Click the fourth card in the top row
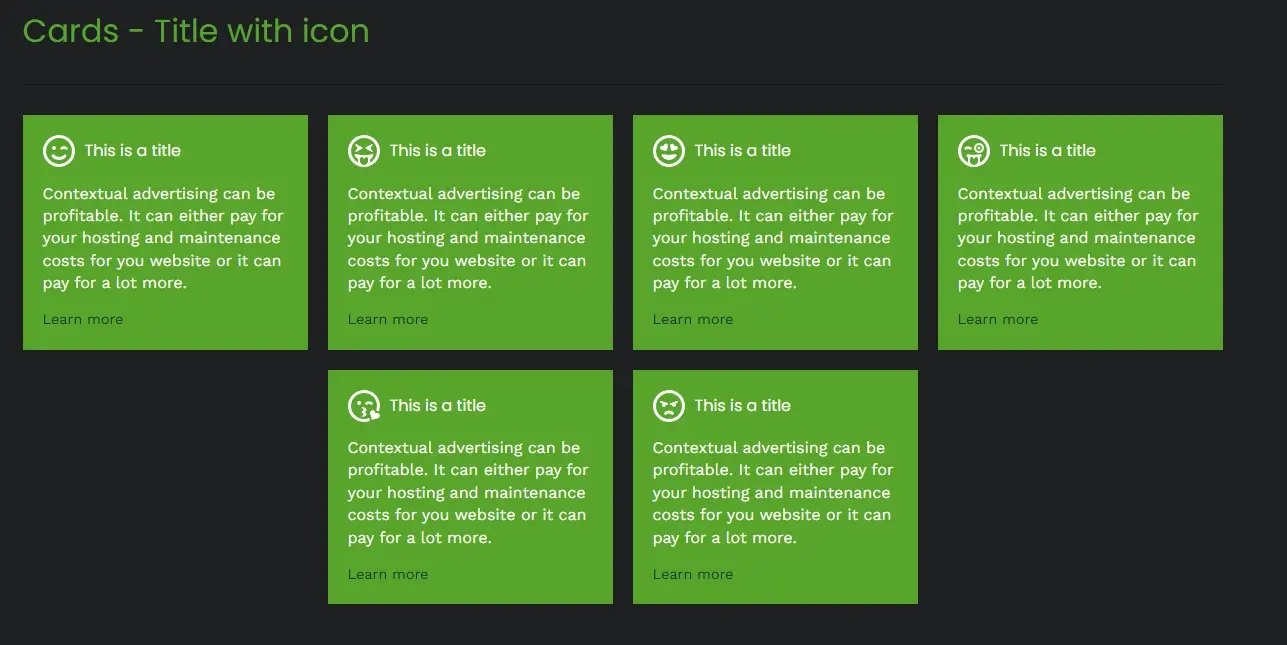 click(x=1080, y=232)
